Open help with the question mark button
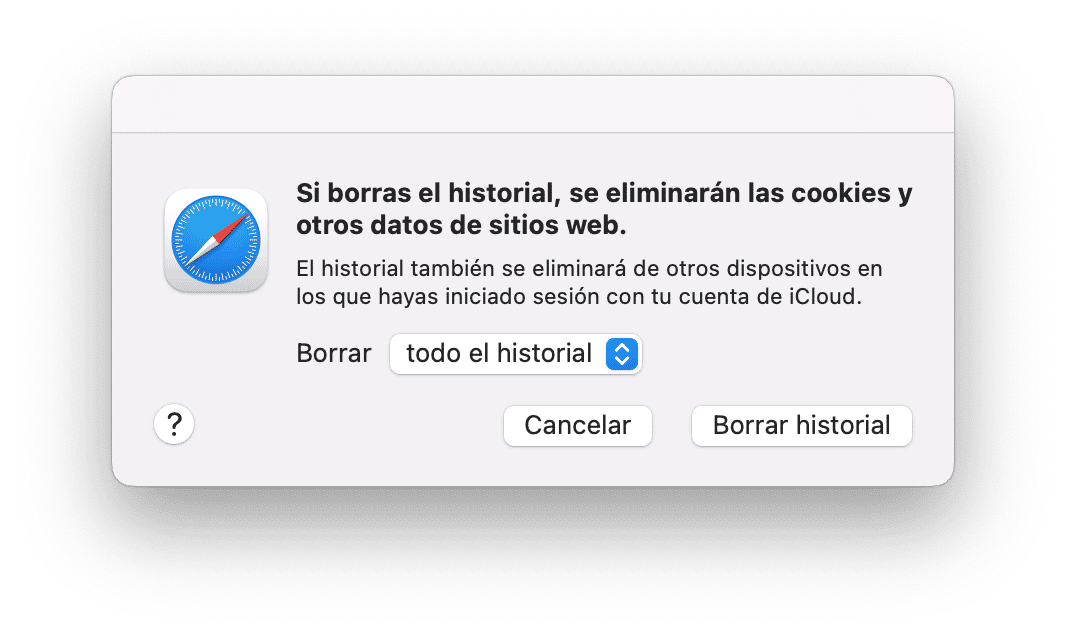1066x634 pixels. (x=174, y=424)
